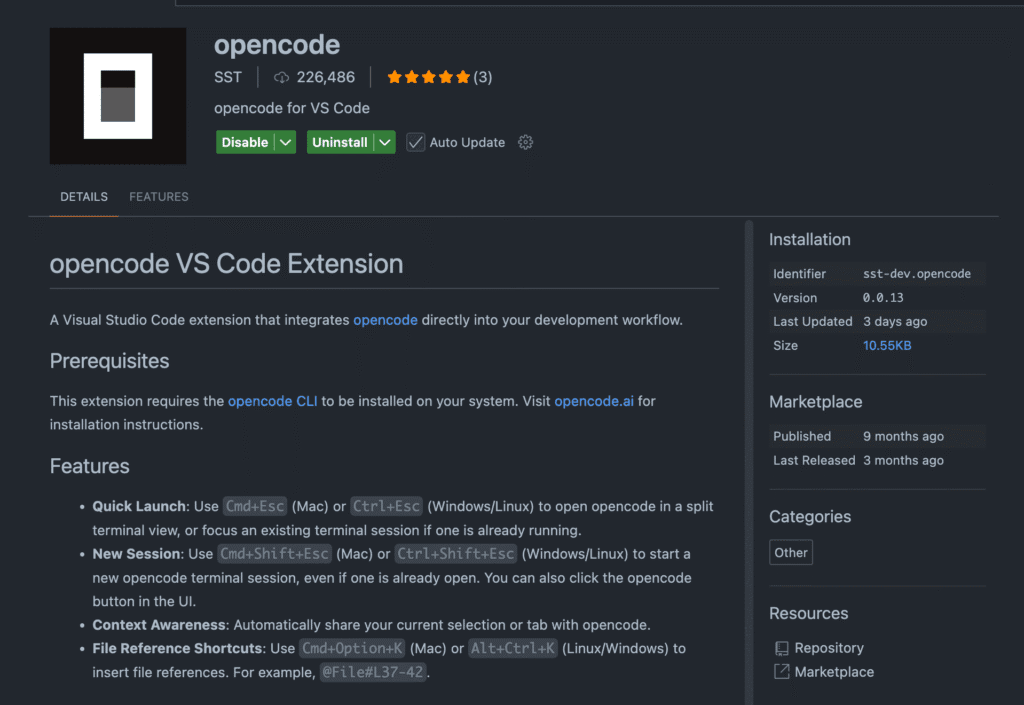Follow the opencode CLI link under Prerequisites
Image resolution: width=1024 pixels, height=705 pixels.
[x=272, y=400]
